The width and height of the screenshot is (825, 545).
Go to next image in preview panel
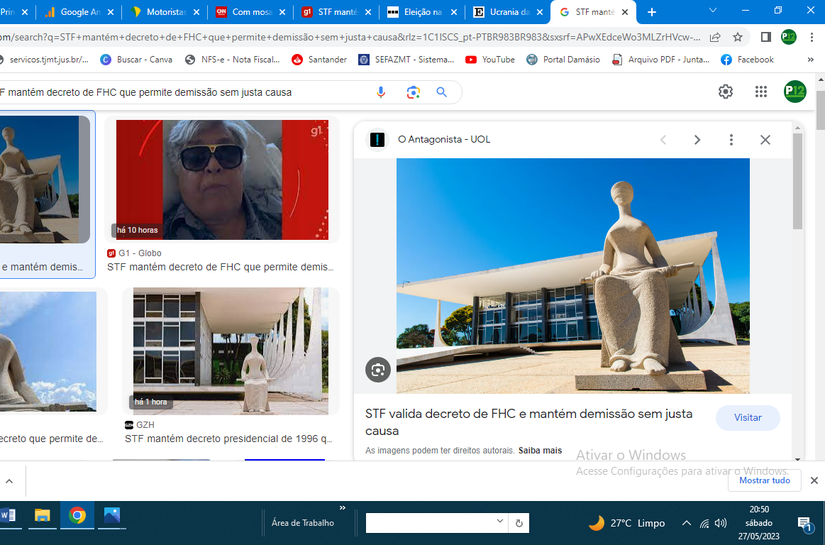(697, 139)
